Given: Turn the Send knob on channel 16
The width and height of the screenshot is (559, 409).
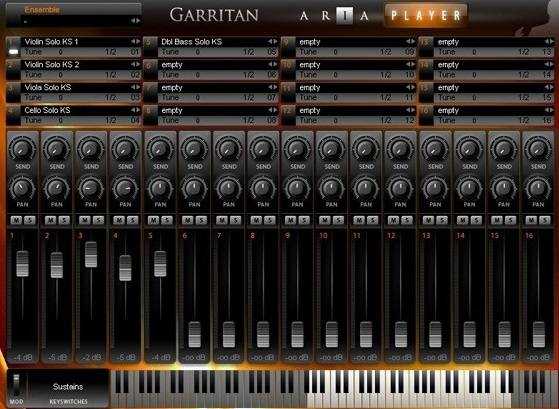Looking at the screenshot, I should 538,149.
